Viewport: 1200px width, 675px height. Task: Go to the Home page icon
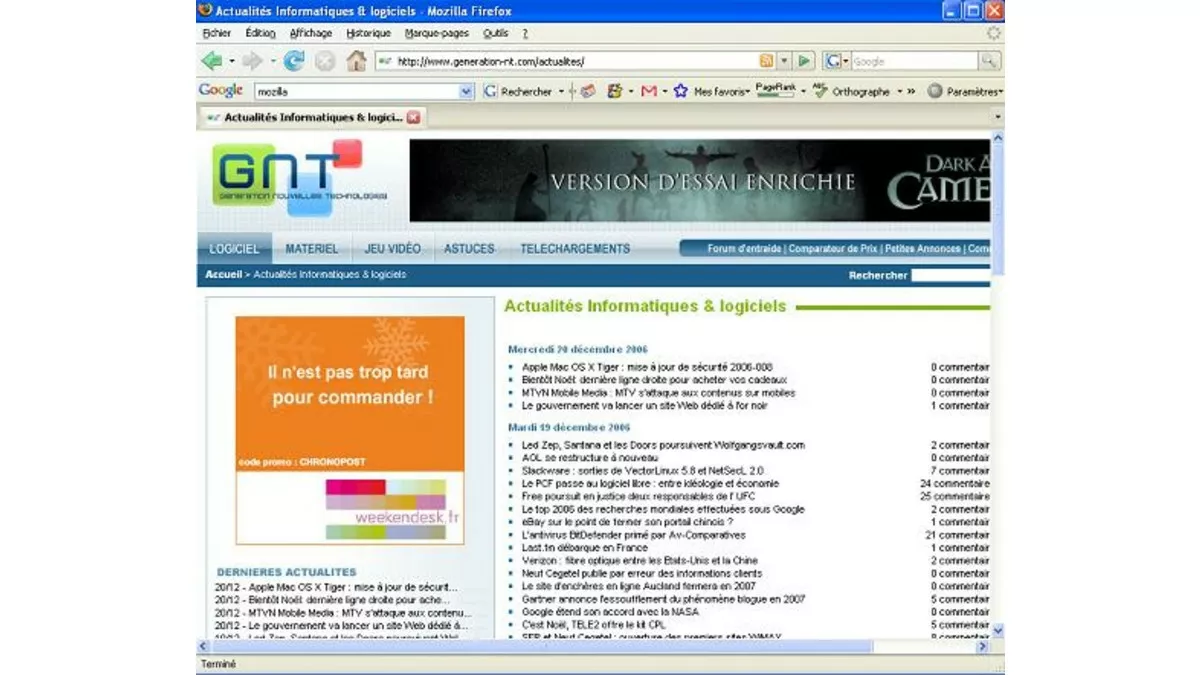pyautogui.click(x=356, y=61)
